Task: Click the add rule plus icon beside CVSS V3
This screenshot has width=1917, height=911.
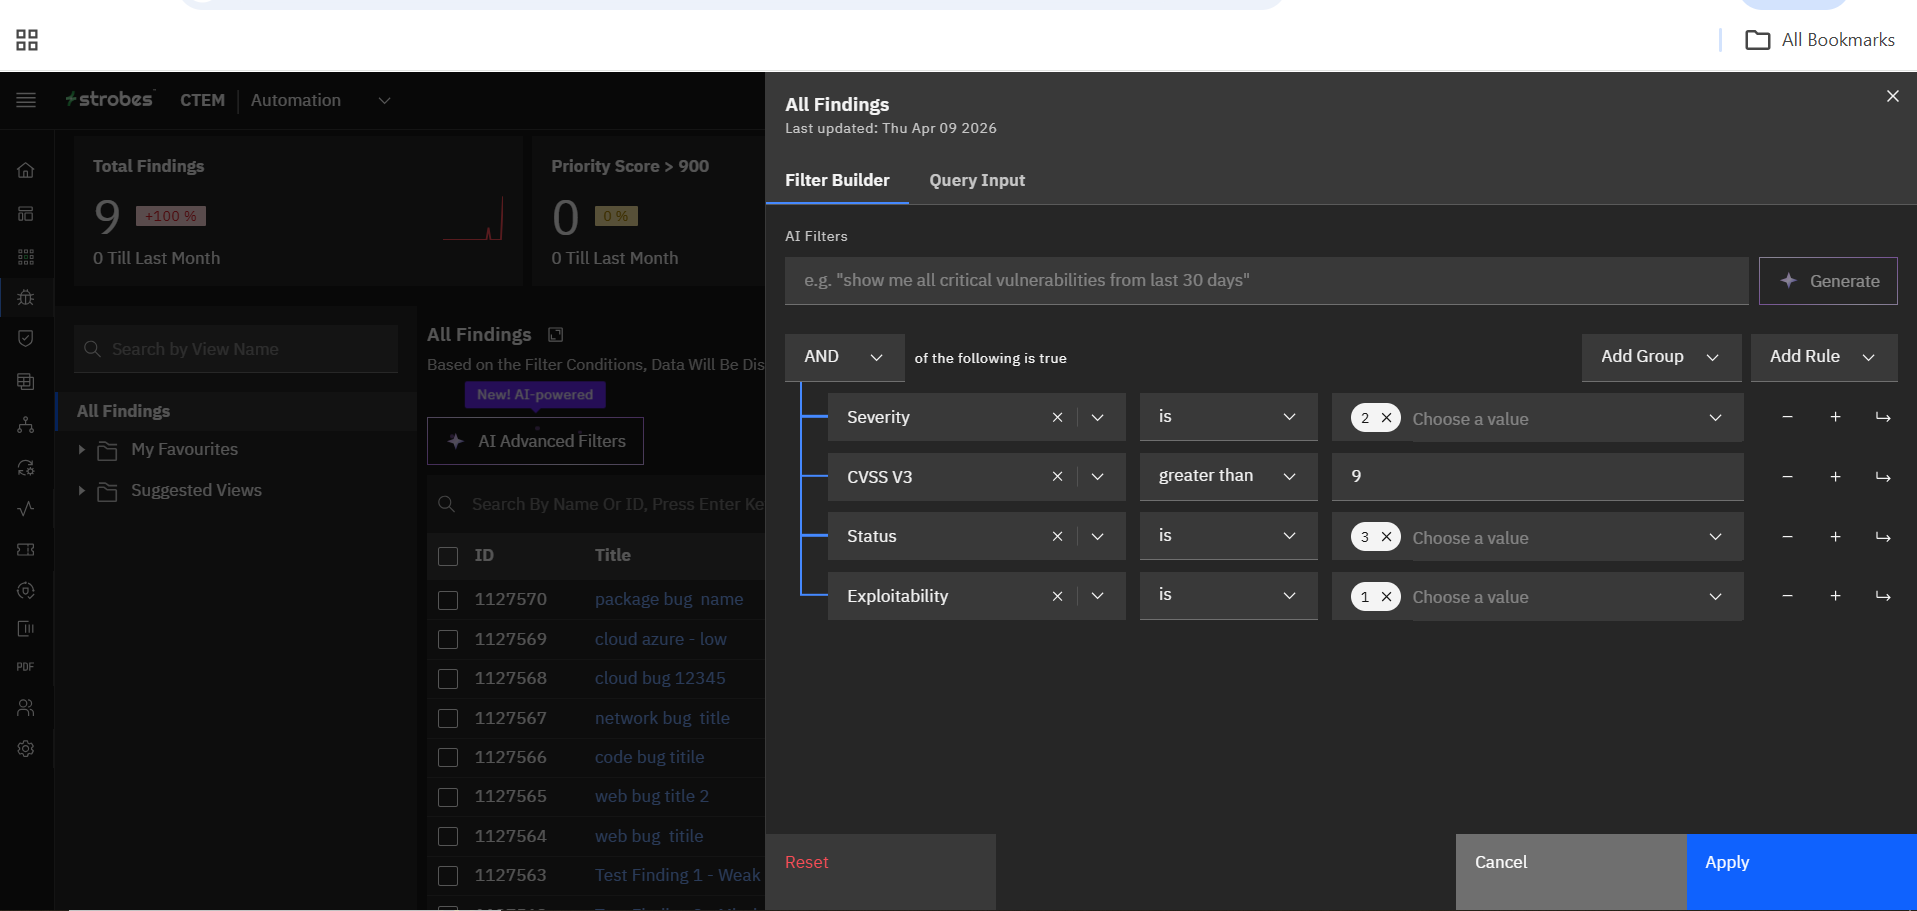Action: coord(1835,477)
